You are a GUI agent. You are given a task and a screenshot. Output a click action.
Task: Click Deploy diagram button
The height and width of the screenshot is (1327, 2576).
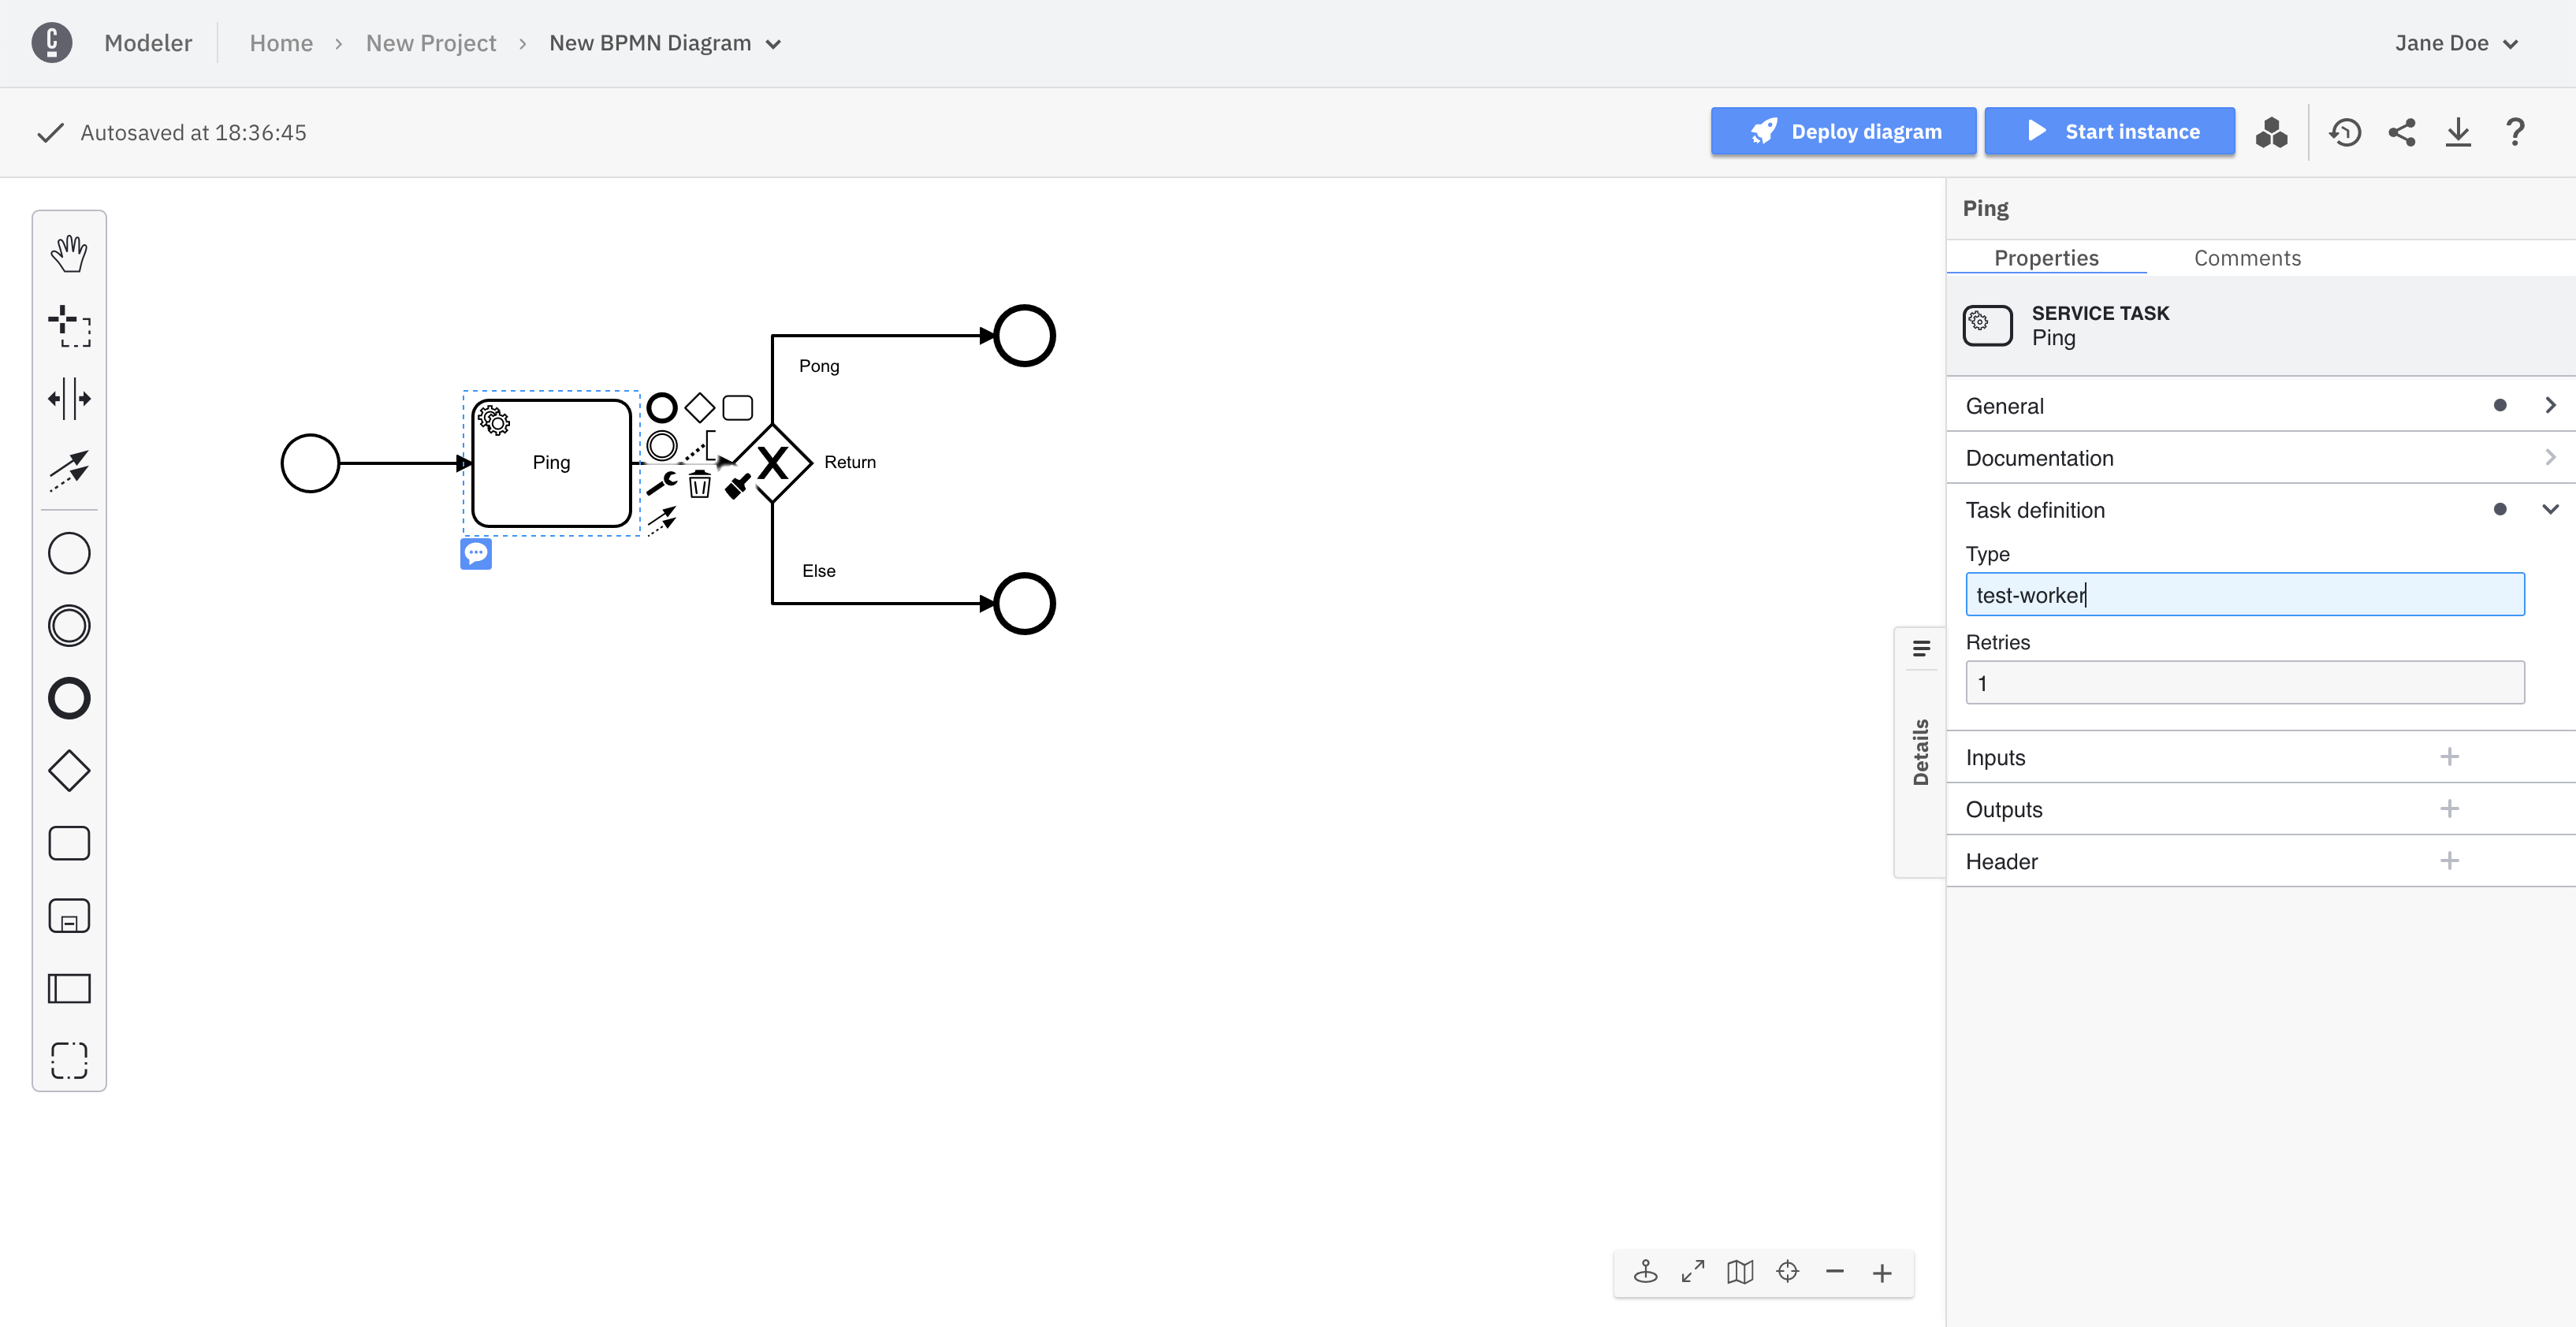[1842, 132]
